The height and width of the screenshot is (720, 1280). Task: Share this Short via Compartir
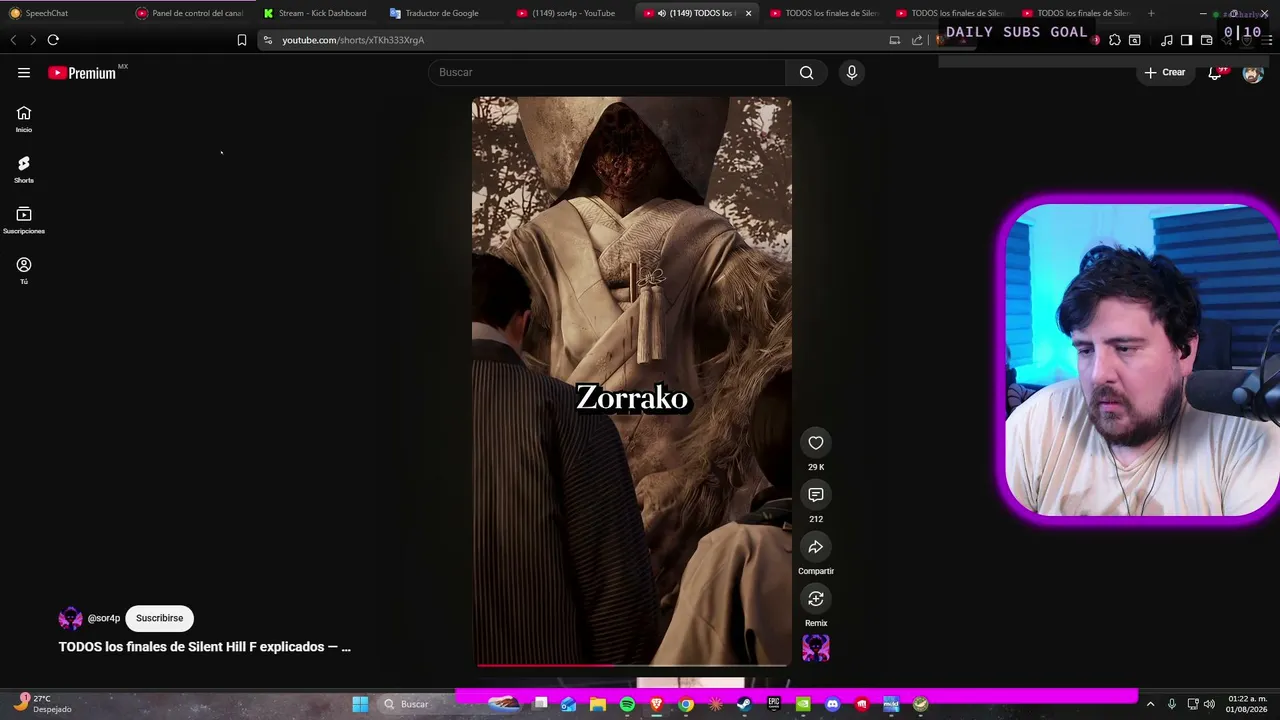tap(816, 547)
